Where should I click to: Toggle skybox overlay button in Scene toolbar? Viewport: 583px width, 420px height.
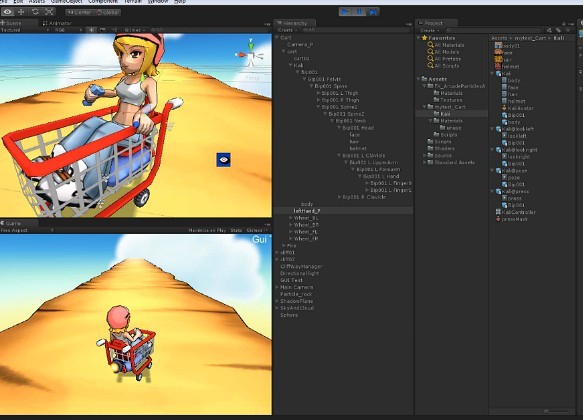(102, 30)
